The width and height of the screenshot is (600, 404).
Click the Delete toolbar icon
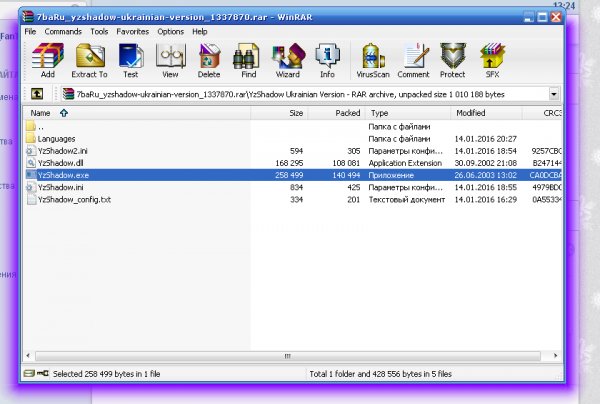209,61
